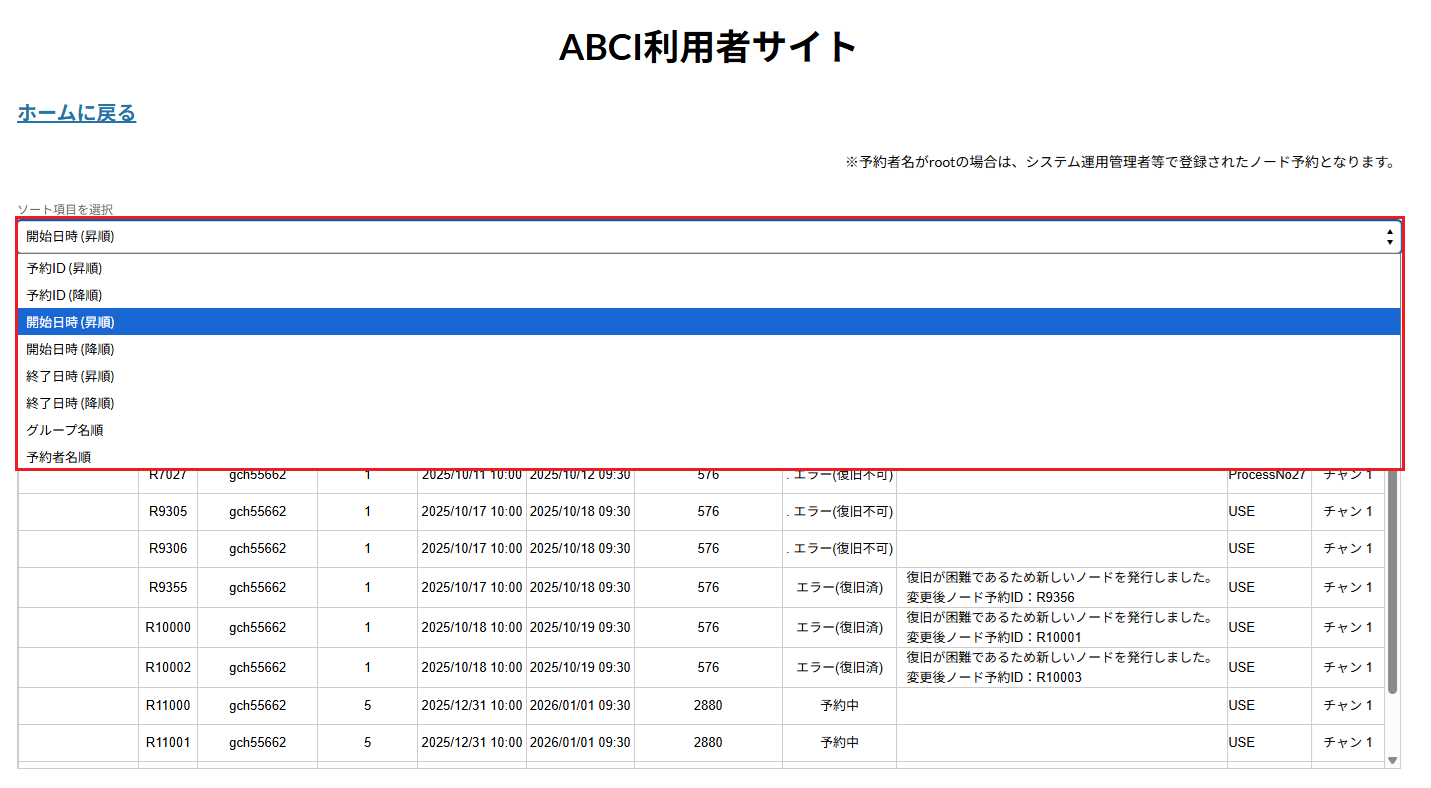This screenshot has height=788, width=1431.
Task: Click the 予約中 status in row R11000
Action: (839, 705)
